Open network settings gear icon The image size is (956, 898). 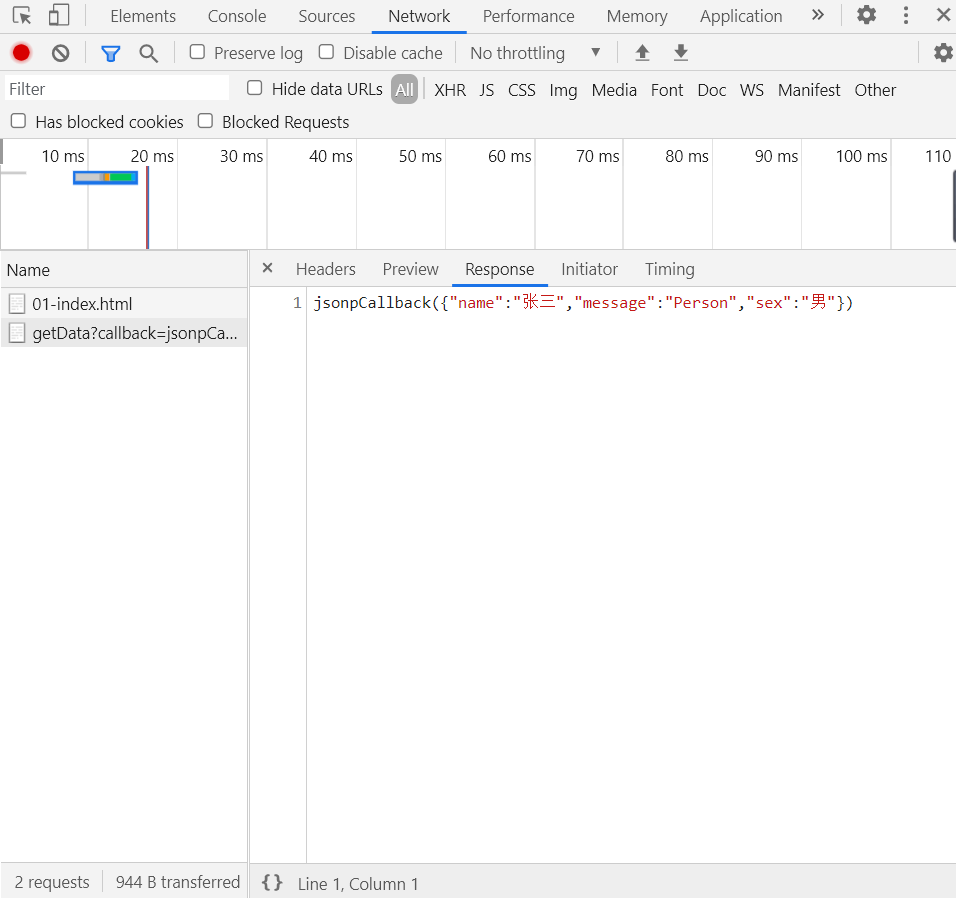pyautogui.click(x=943, y=52)
